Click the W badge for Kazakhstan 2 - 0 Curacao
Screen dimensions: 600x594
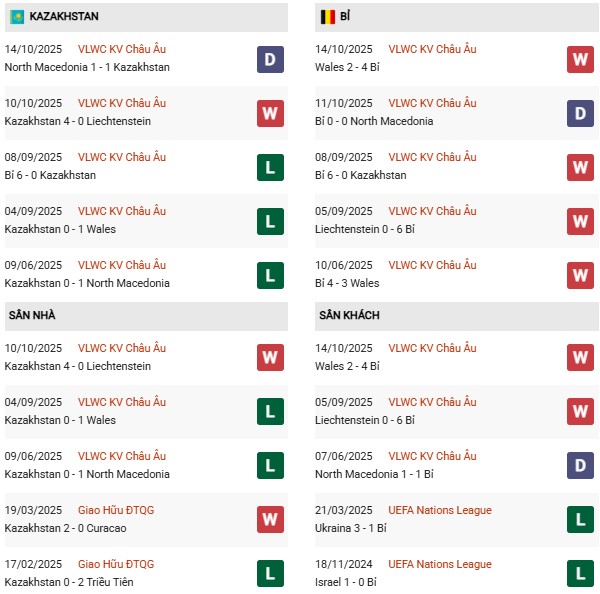(269, 520)
